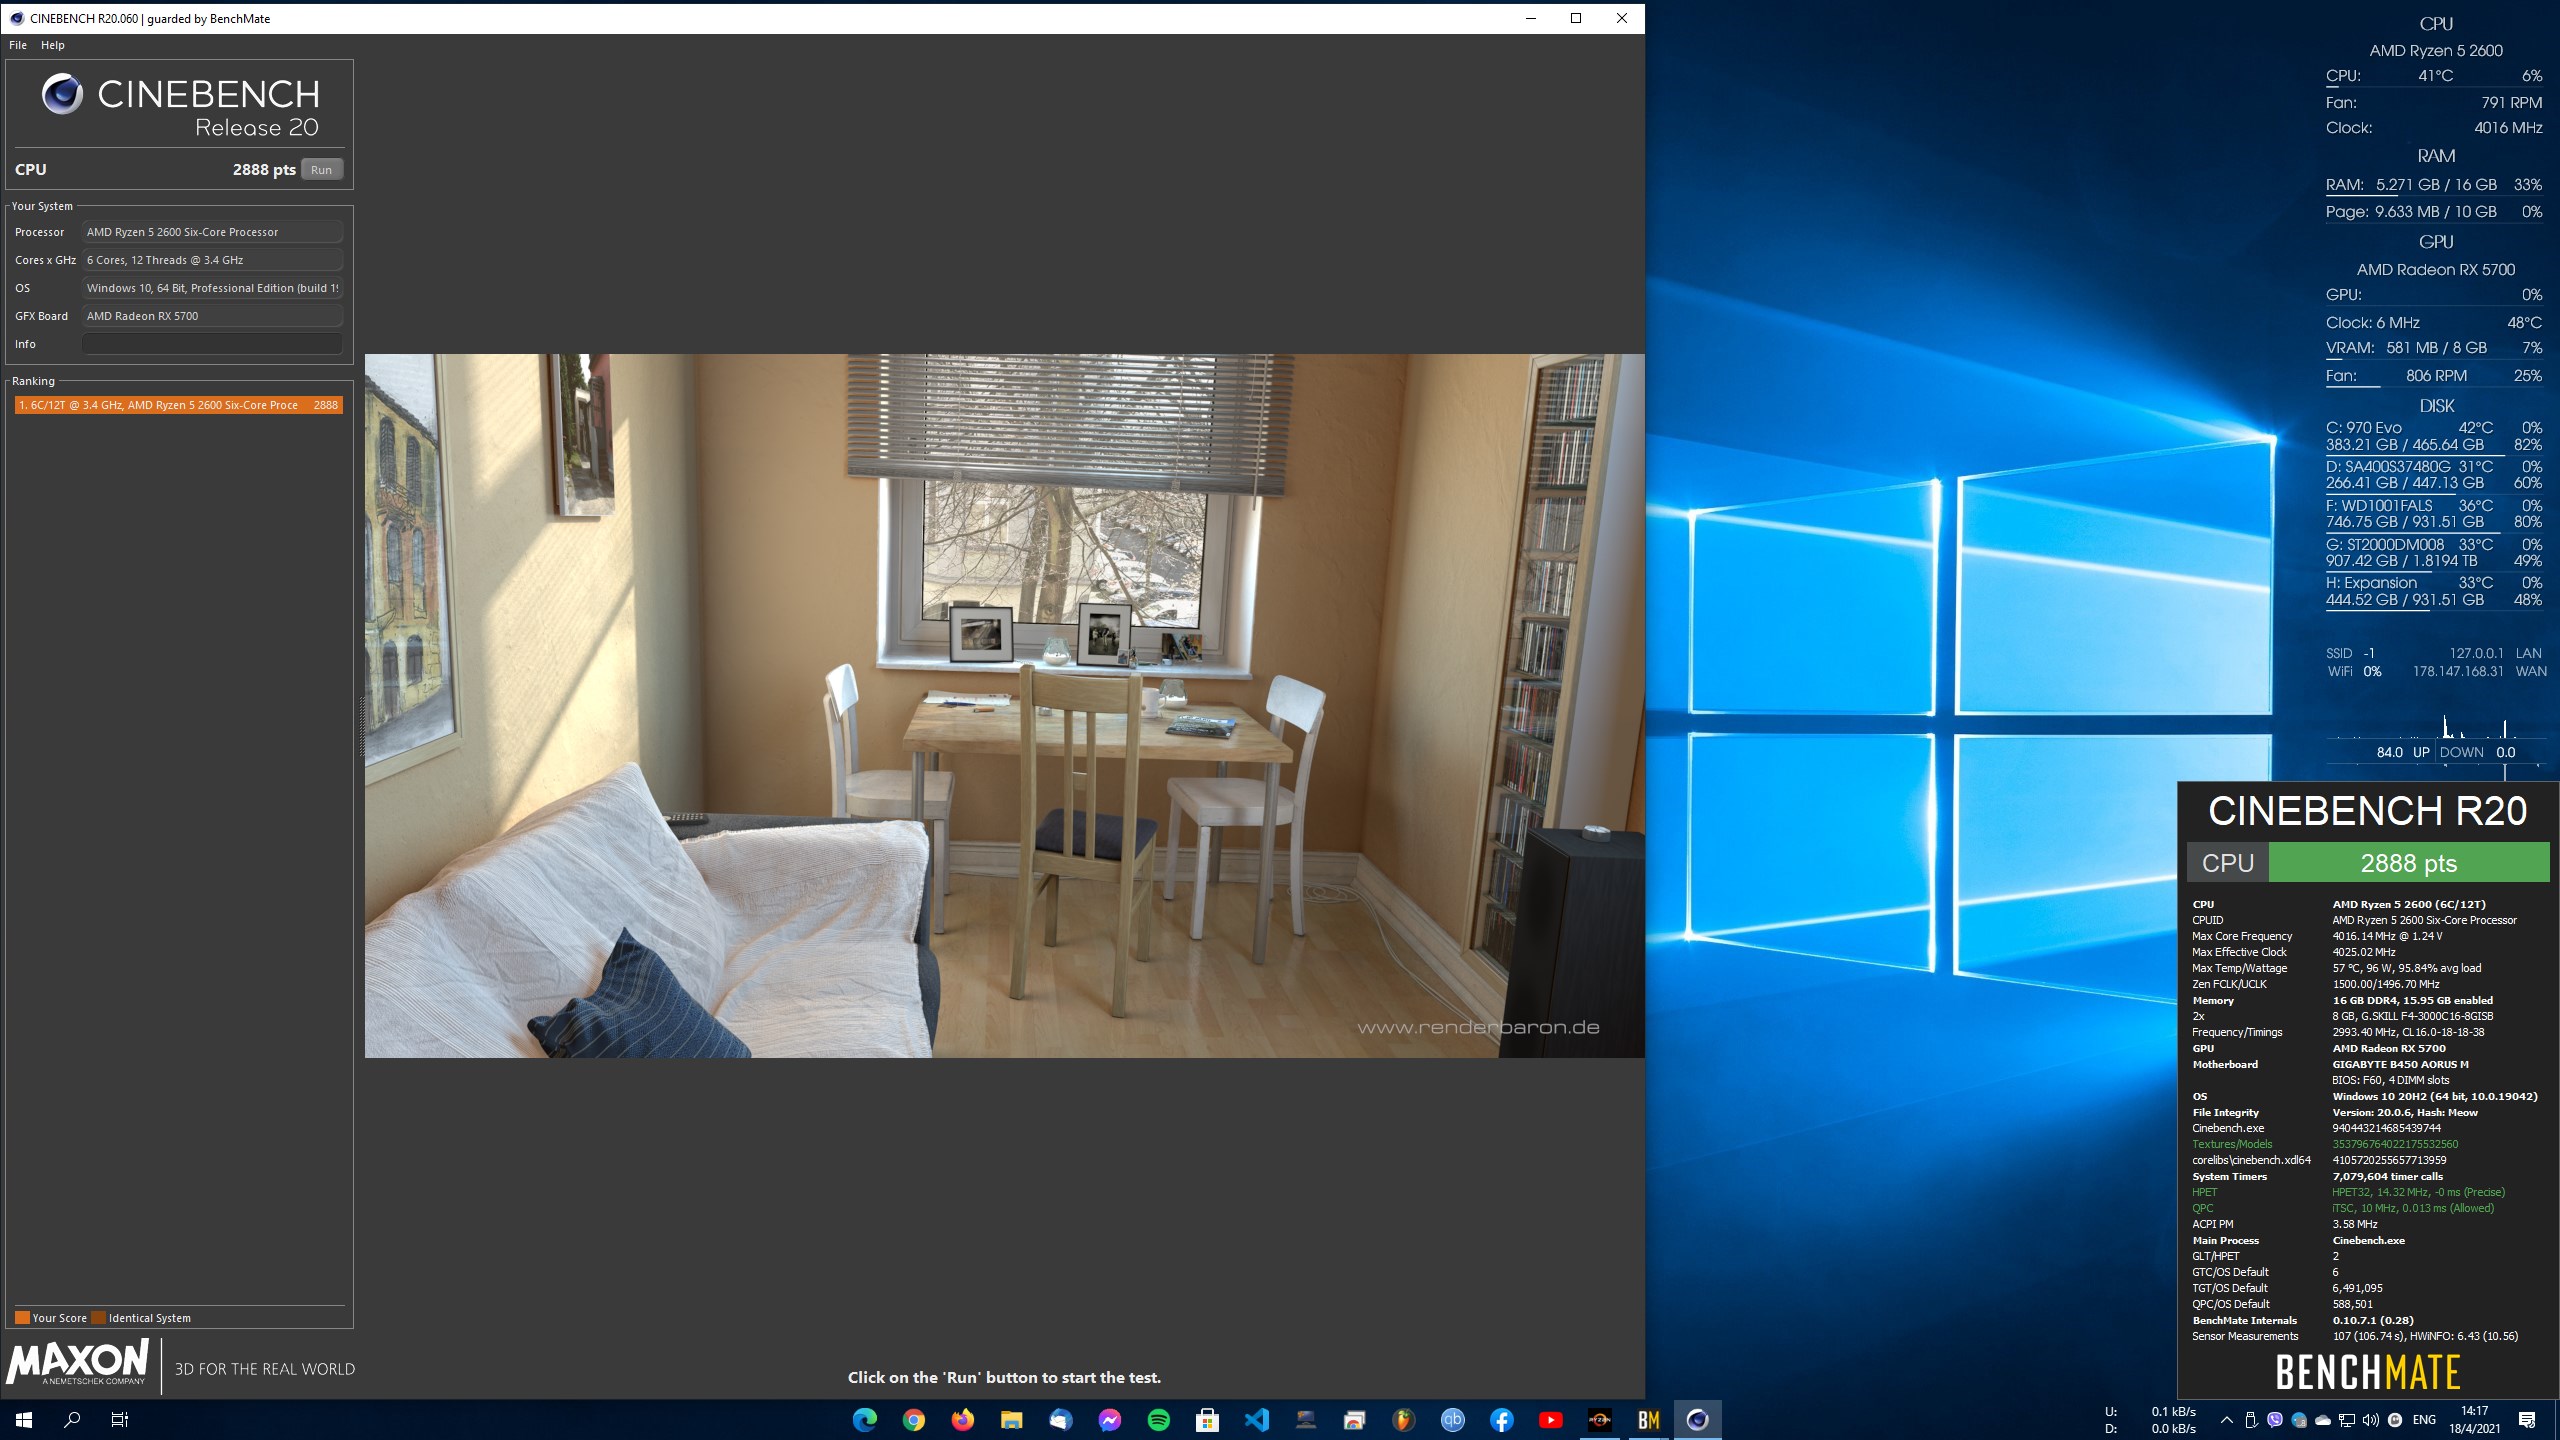2560x1440 pixels.
Task: Click the Info input field
Action: click(212, 344)
